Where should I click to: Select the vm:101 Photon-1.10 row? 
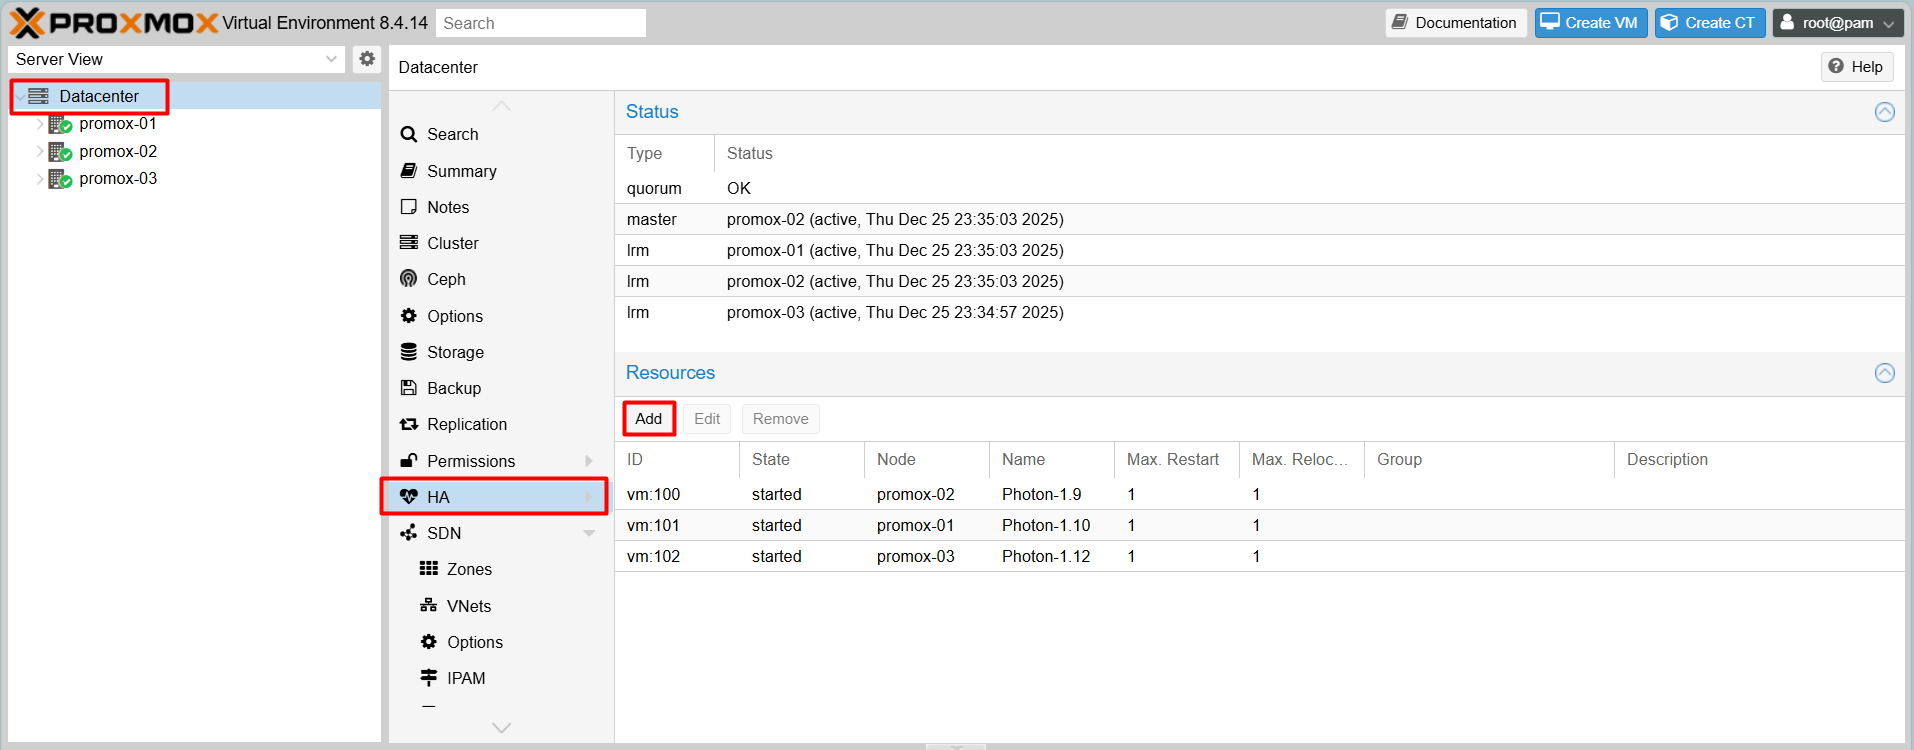pyautogui.click(x=1045, y=525)
